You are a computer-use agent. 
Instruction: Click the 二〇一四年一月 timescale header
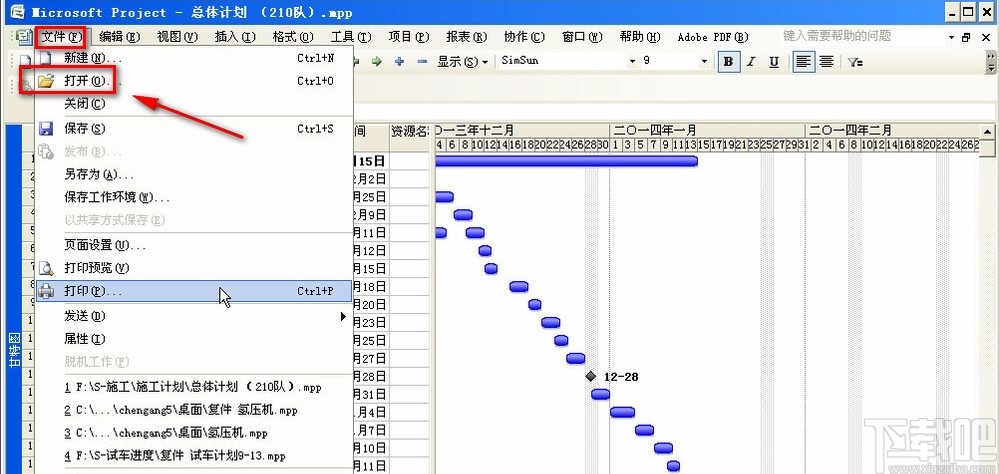(x=707, y=130)
